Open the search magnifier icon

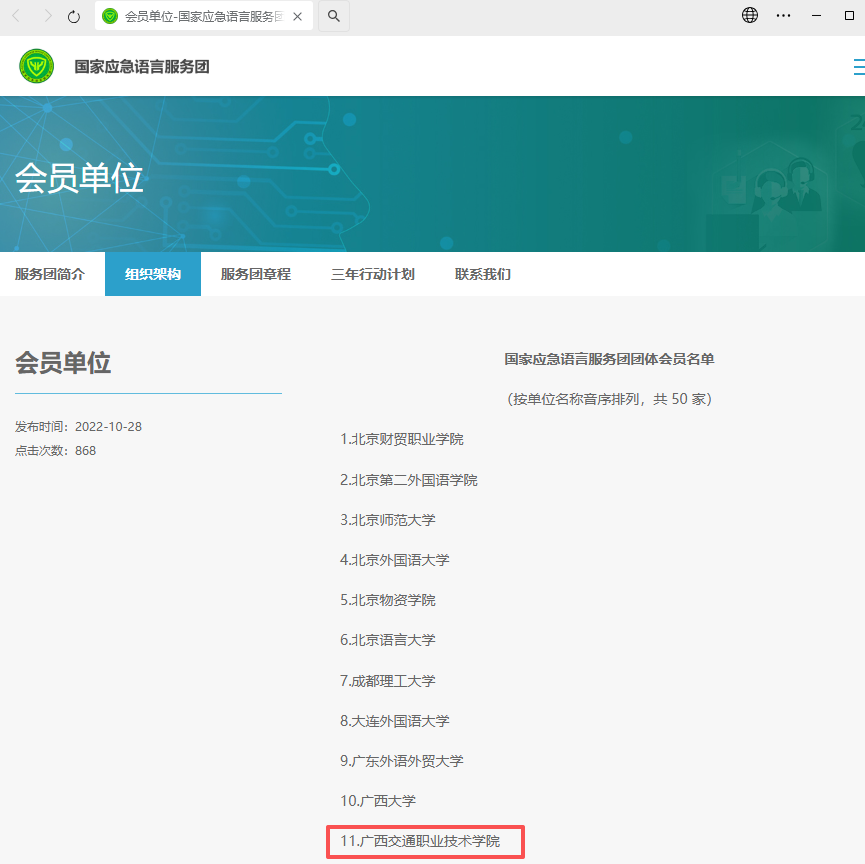click(334, 17)
